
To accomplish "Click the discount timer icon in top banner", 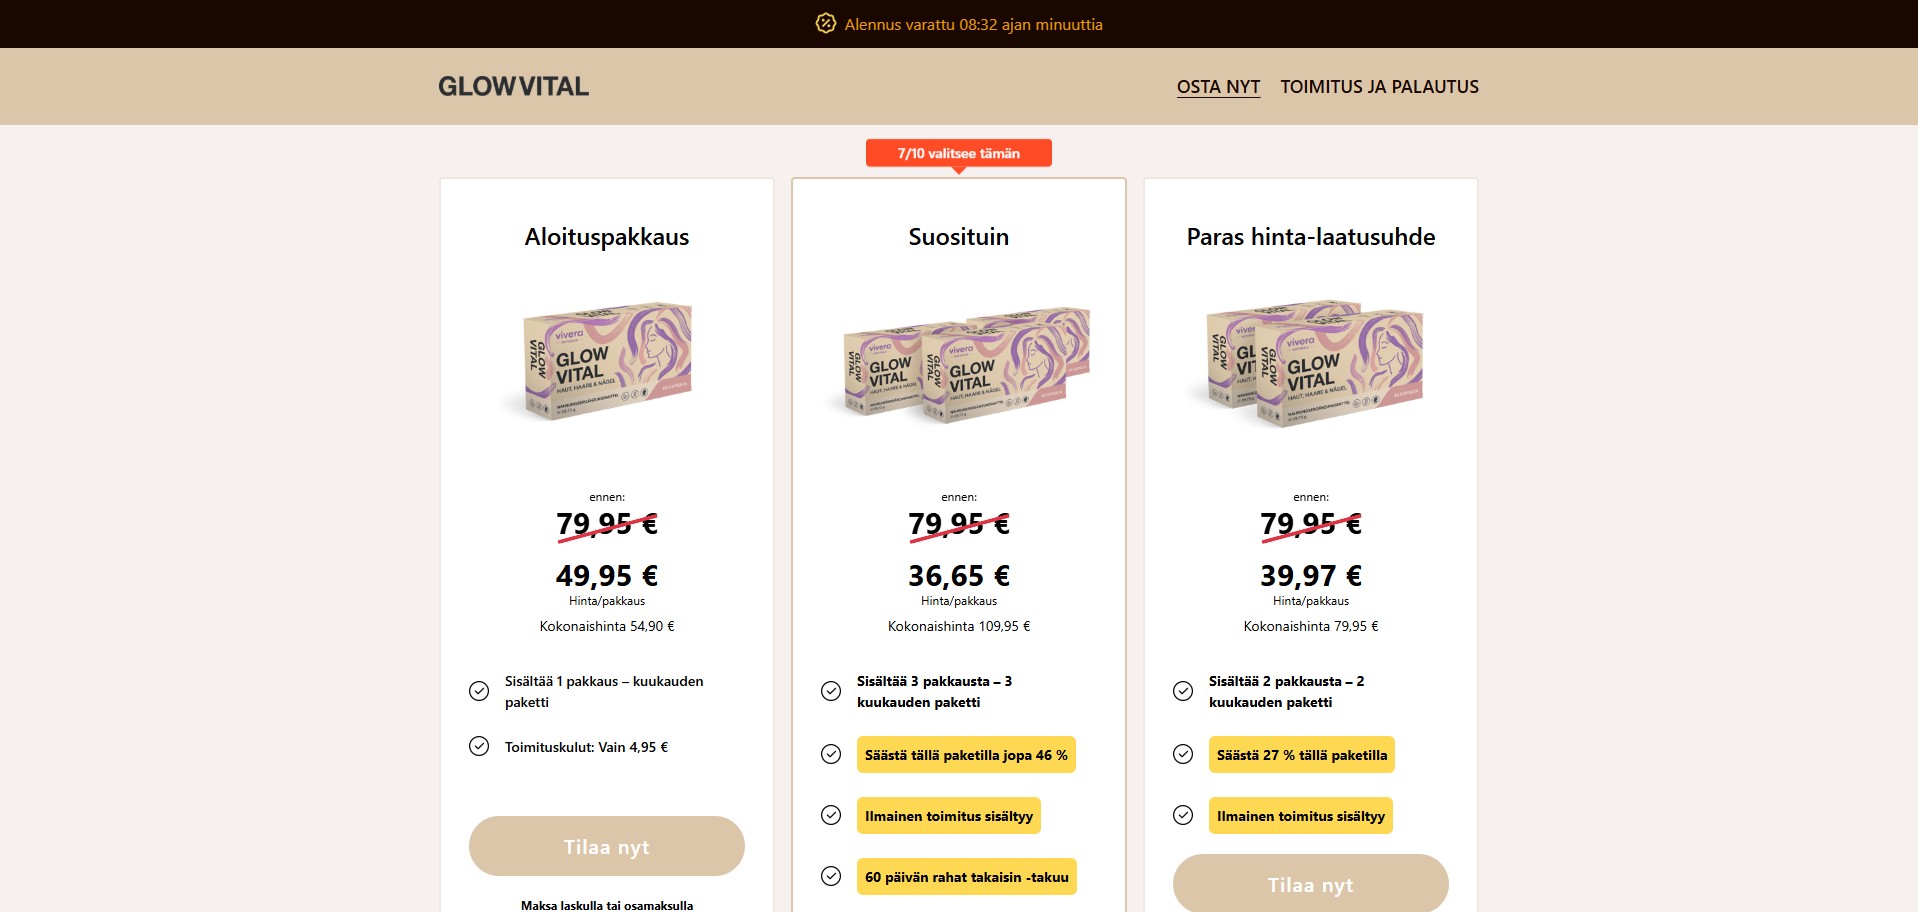I will [x=825, y=23].
